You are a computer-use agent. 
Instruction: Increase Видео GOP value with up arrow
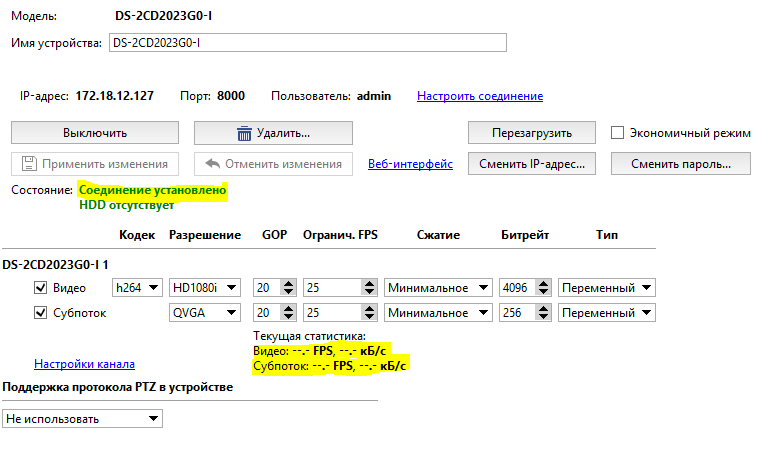click(x=289, y=284)
